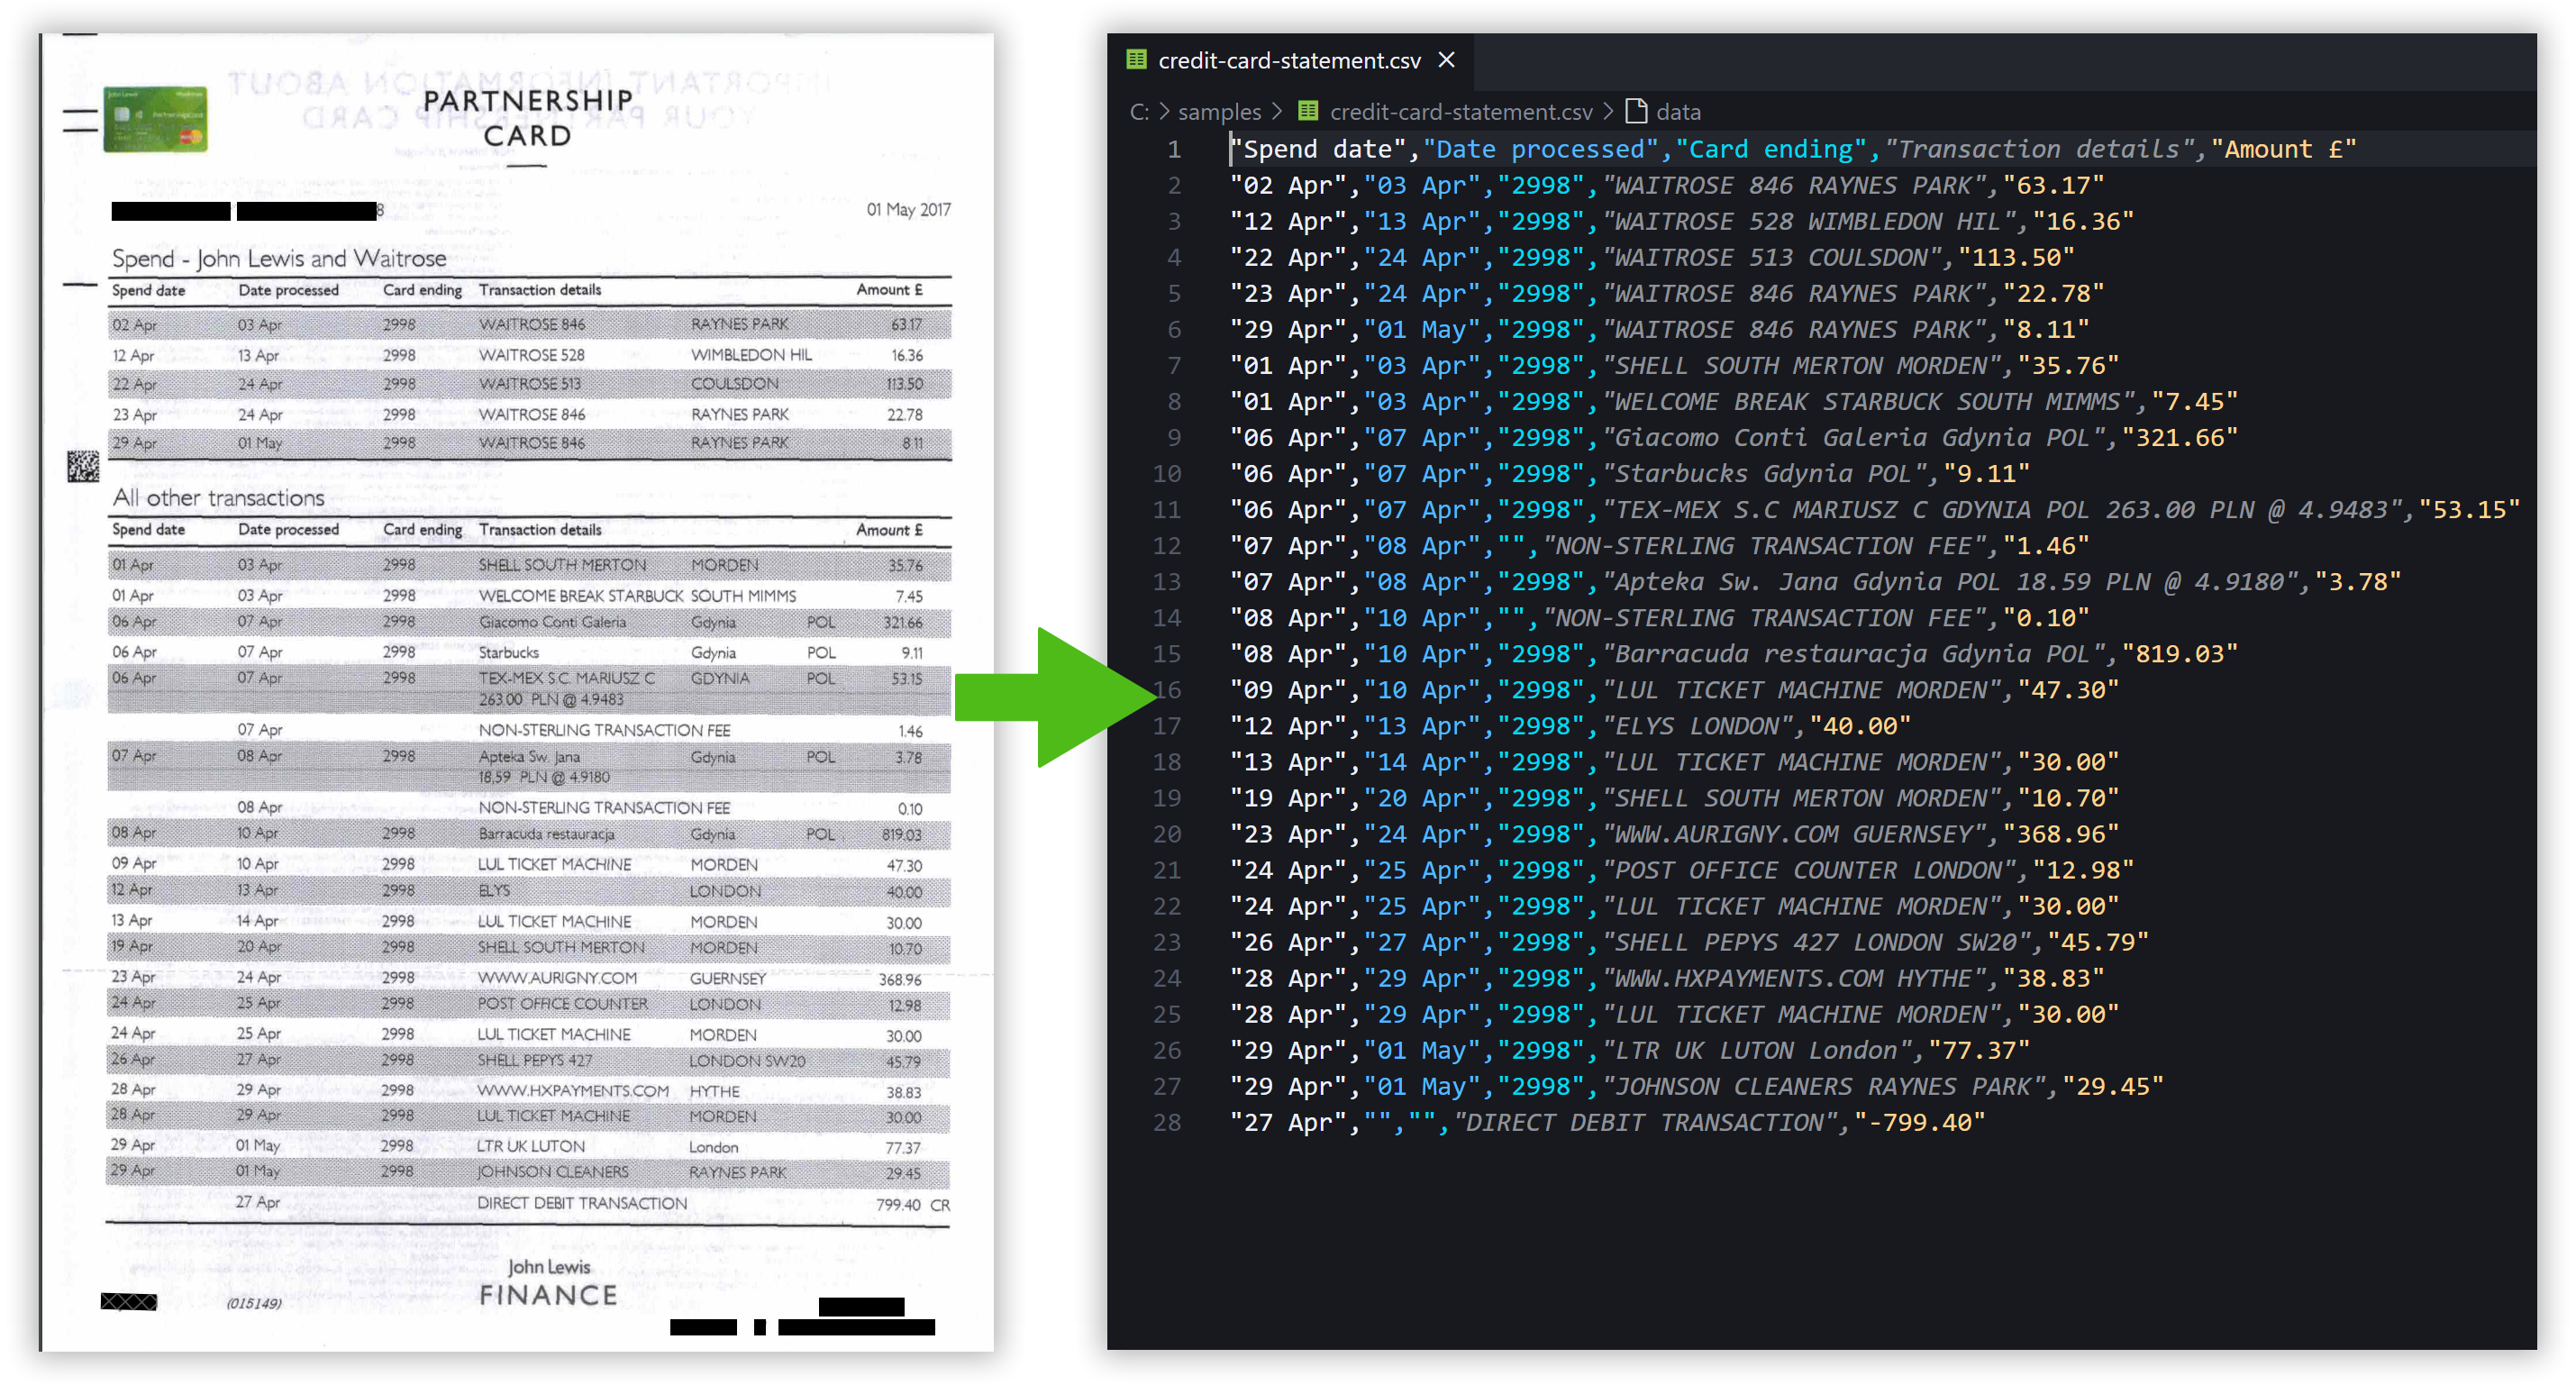Select the credit-card-statement.csv editor tab
This screenshot has height=1385, width=2576.
pos(1288,61)
